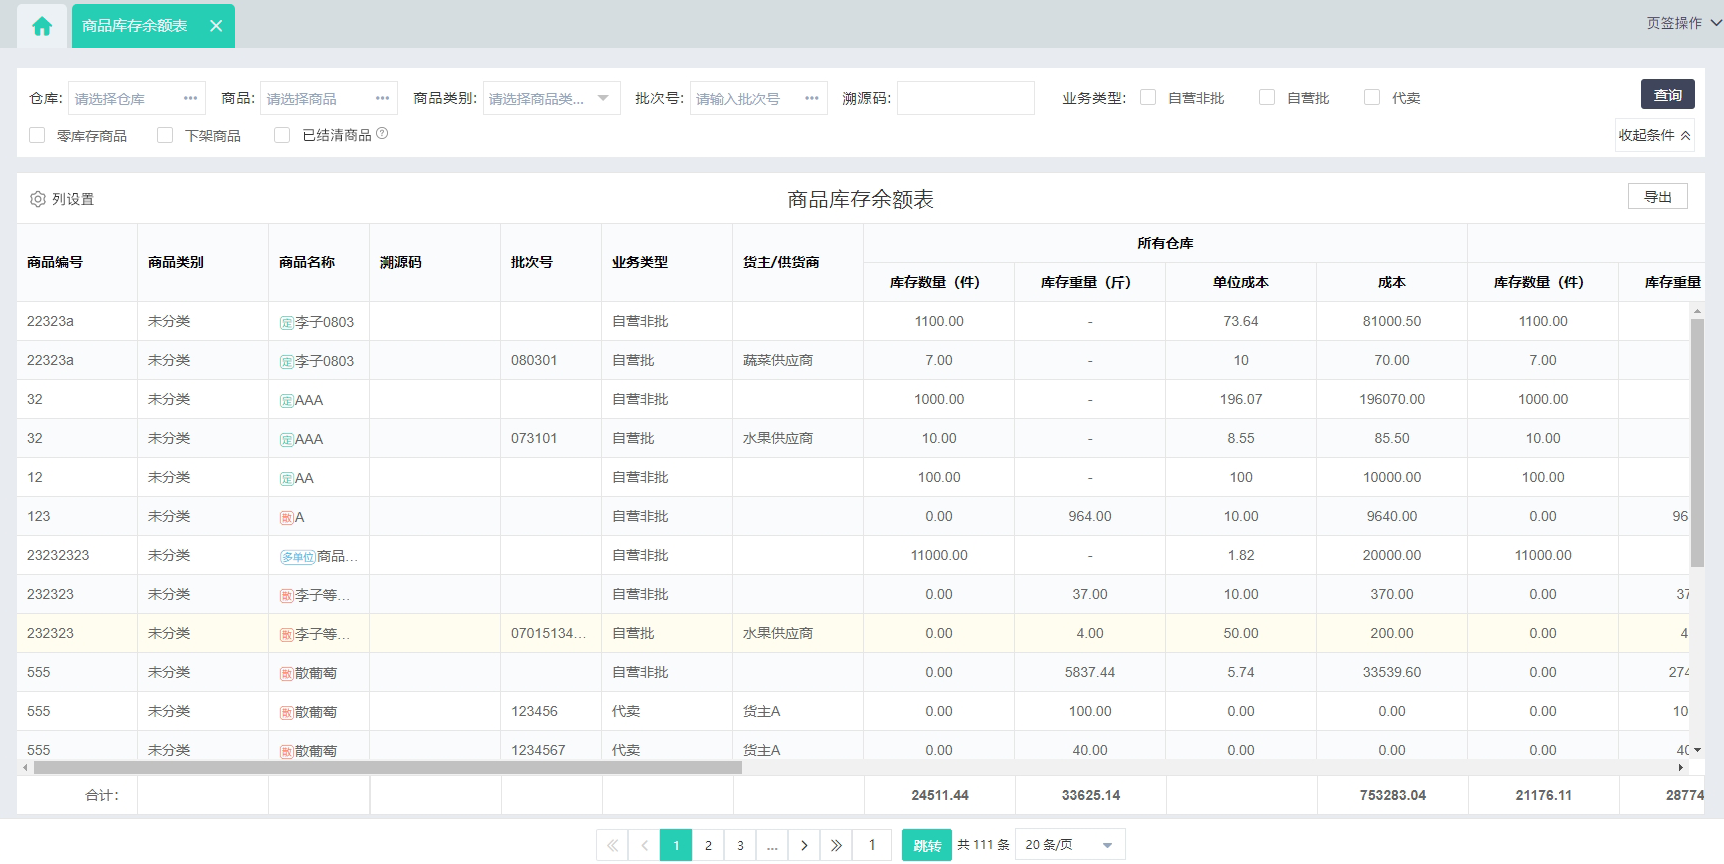The width and height of the screenshot is (1724, 864).
Task: Open the 商品 selection field
Action: (329, 98)
